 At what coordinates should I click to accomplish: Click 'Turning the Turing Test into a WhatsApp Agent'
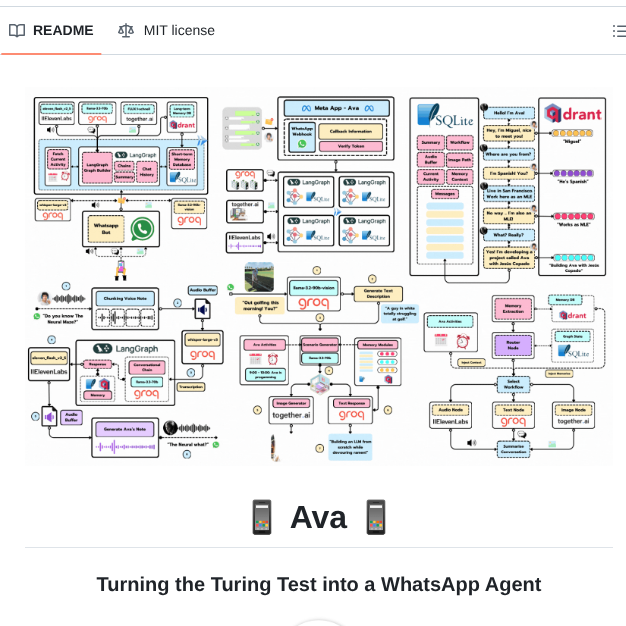(x=319, y=584)
